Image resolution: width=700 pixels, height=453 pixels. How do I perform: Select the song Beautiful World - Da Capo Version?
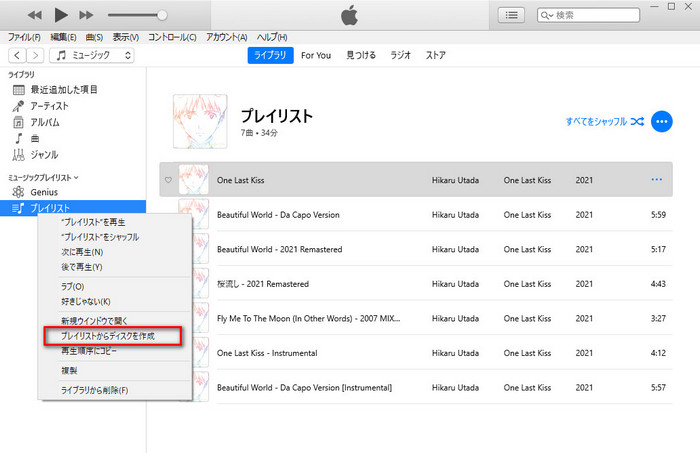point(278,215)
